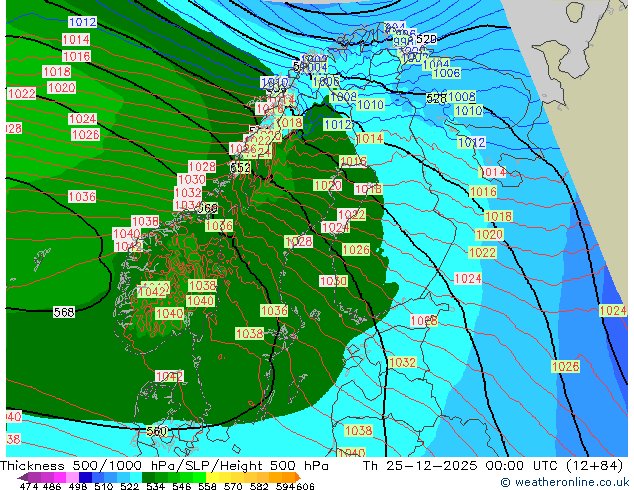634x490 pixels.
Task: Click the black 528 height contour label
Action: pos(436,98)
